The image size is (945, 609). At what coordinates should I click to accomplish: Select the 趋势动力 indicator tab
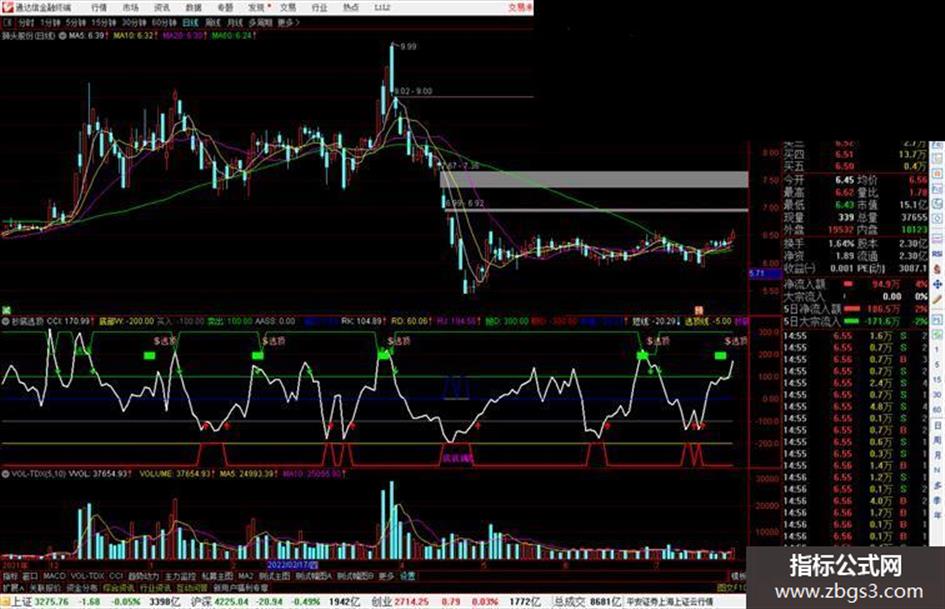tap(143, 576)
